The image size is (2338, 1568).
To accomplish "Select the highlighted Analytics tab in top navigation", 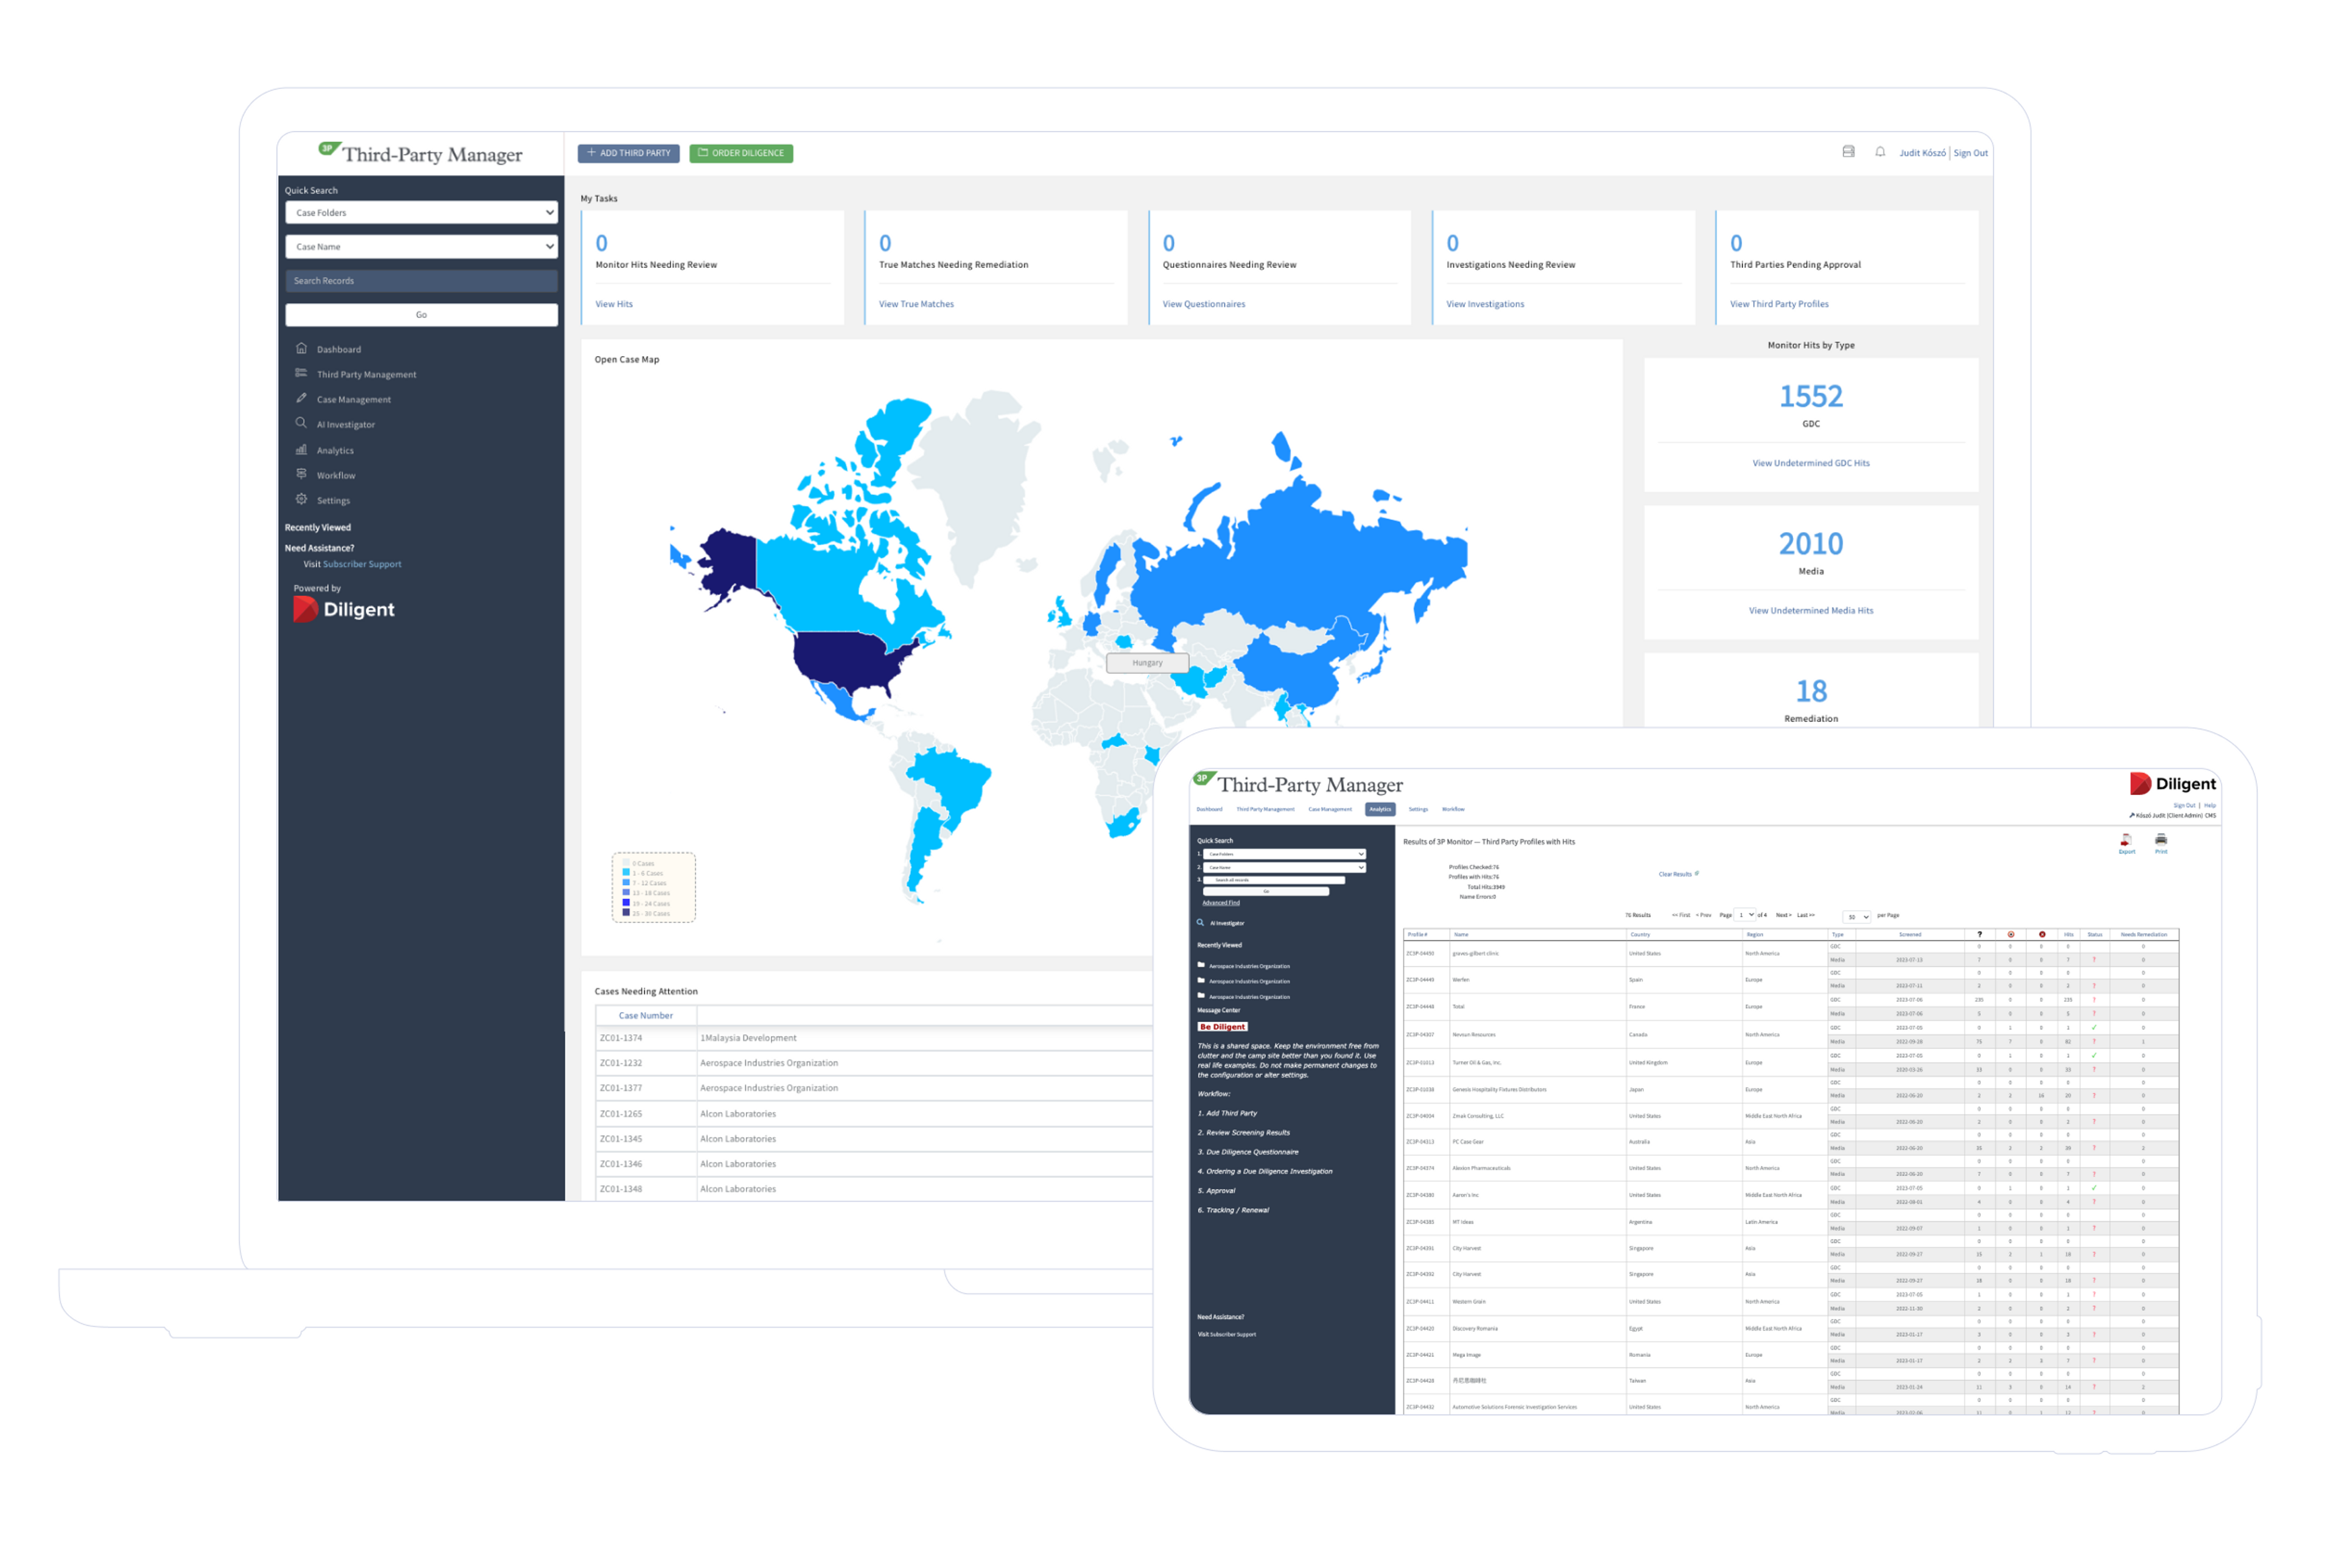I will [x=1380, y=809].
